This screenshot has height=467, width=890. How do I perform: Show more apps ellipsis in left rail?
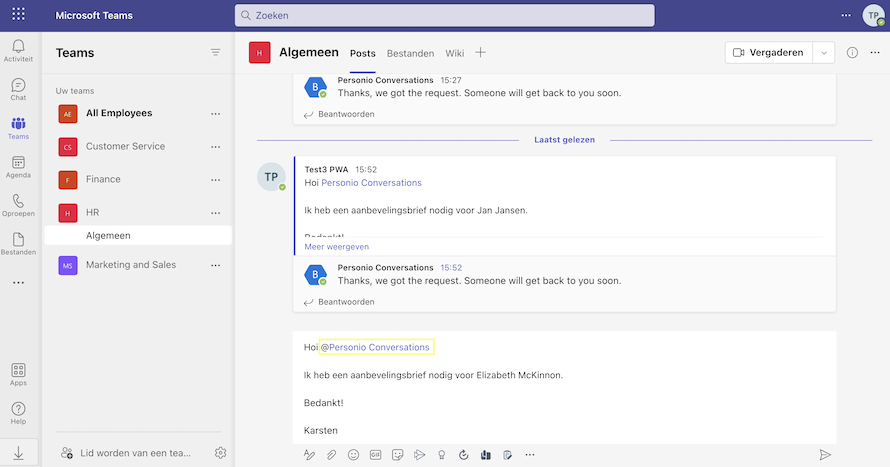point(18,283)
